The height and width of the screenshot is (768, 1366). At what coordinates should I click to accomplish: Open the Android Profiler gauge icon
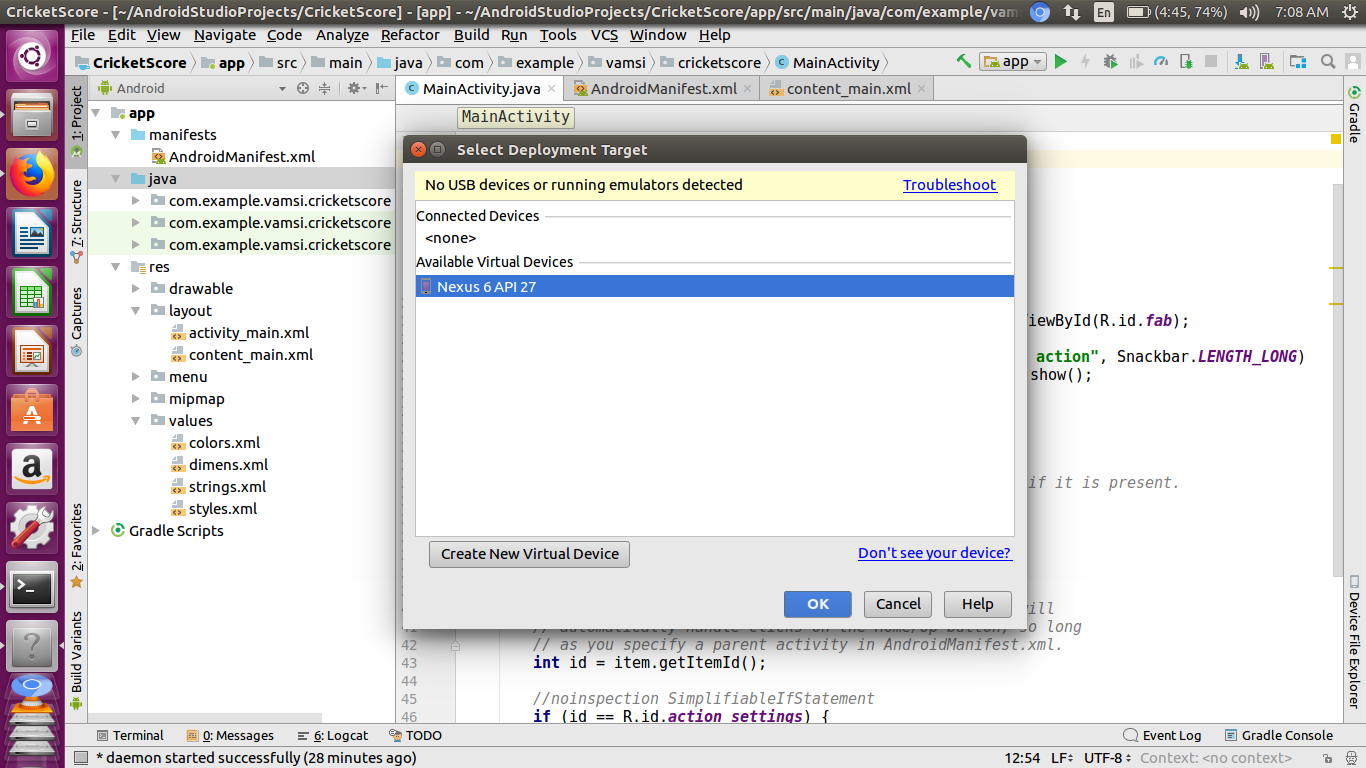coord(1161,61)
